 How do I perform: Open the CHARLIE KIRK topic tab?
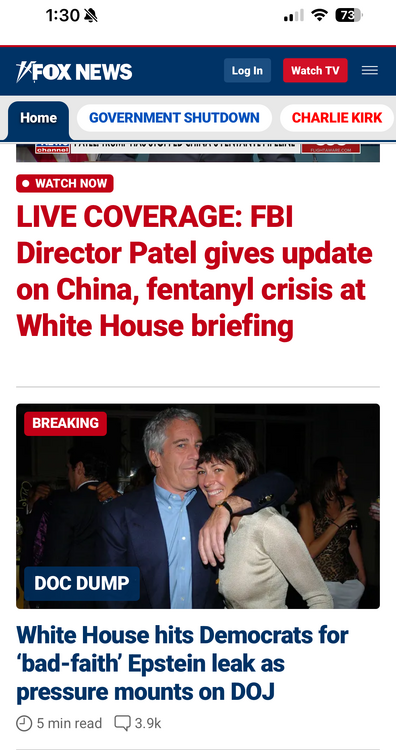click(337, 118)
